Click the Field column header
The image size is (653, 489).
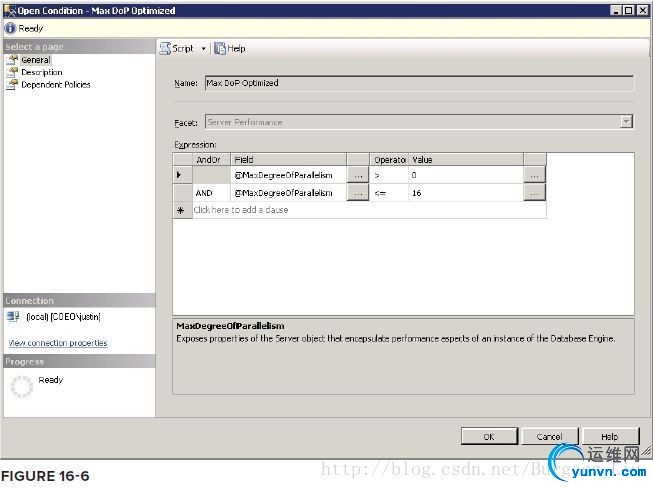click(x=288, y=160)
